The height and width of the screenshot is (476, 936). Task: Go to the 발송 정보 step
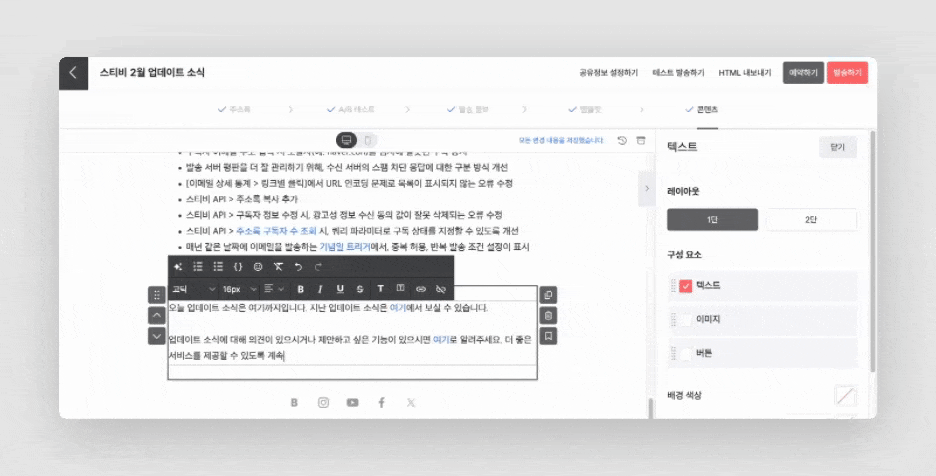[x=468, y=110]
